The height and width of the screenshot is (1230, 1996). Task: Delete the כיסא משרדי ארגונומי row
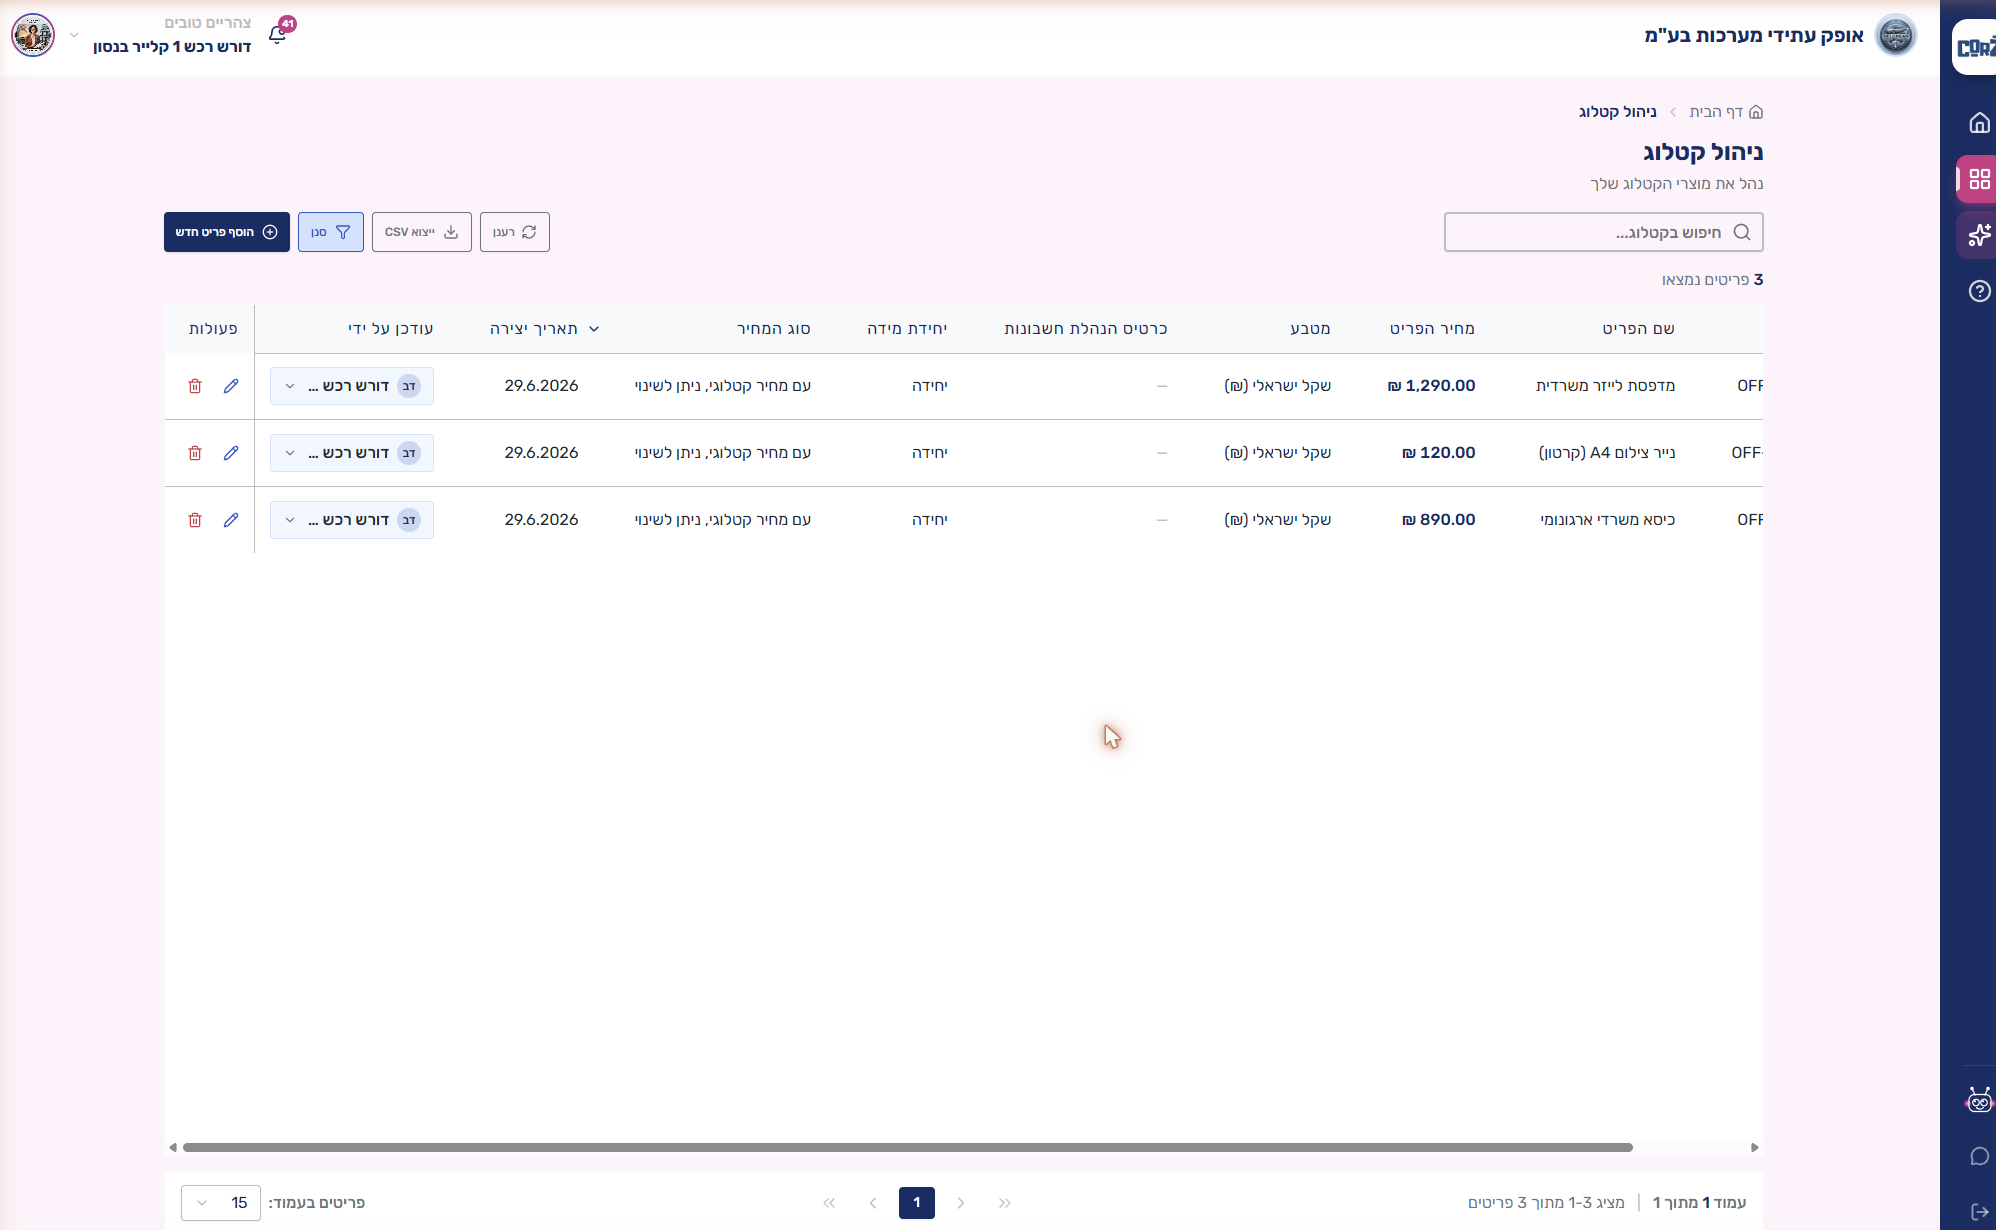195,520
